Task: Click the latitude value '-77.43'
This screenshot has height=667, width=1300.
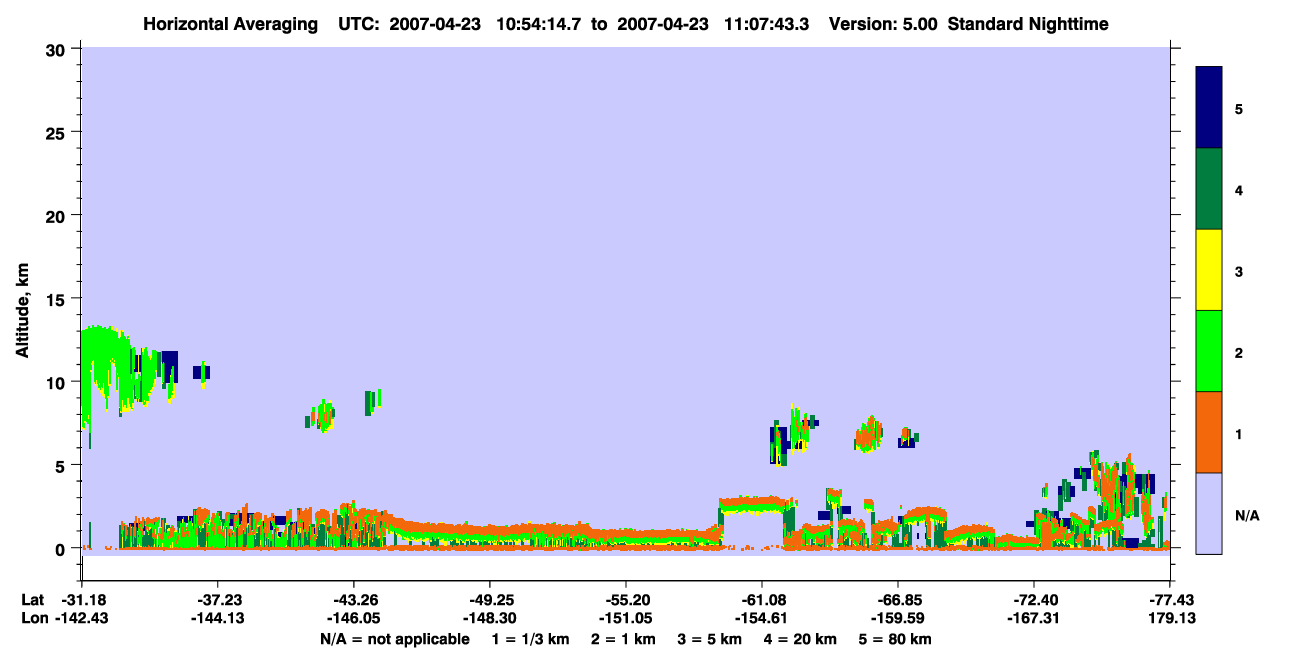Action: point(1169,600)
